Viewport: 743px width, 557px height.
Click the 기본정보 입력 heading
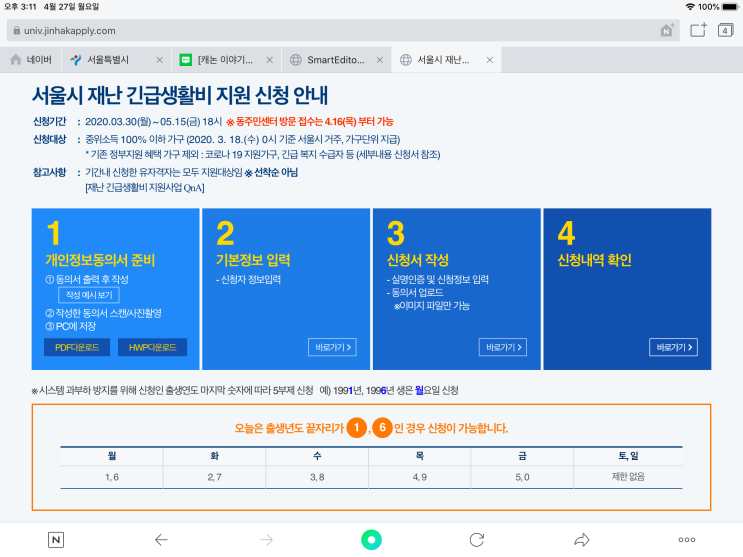point(253,260)
